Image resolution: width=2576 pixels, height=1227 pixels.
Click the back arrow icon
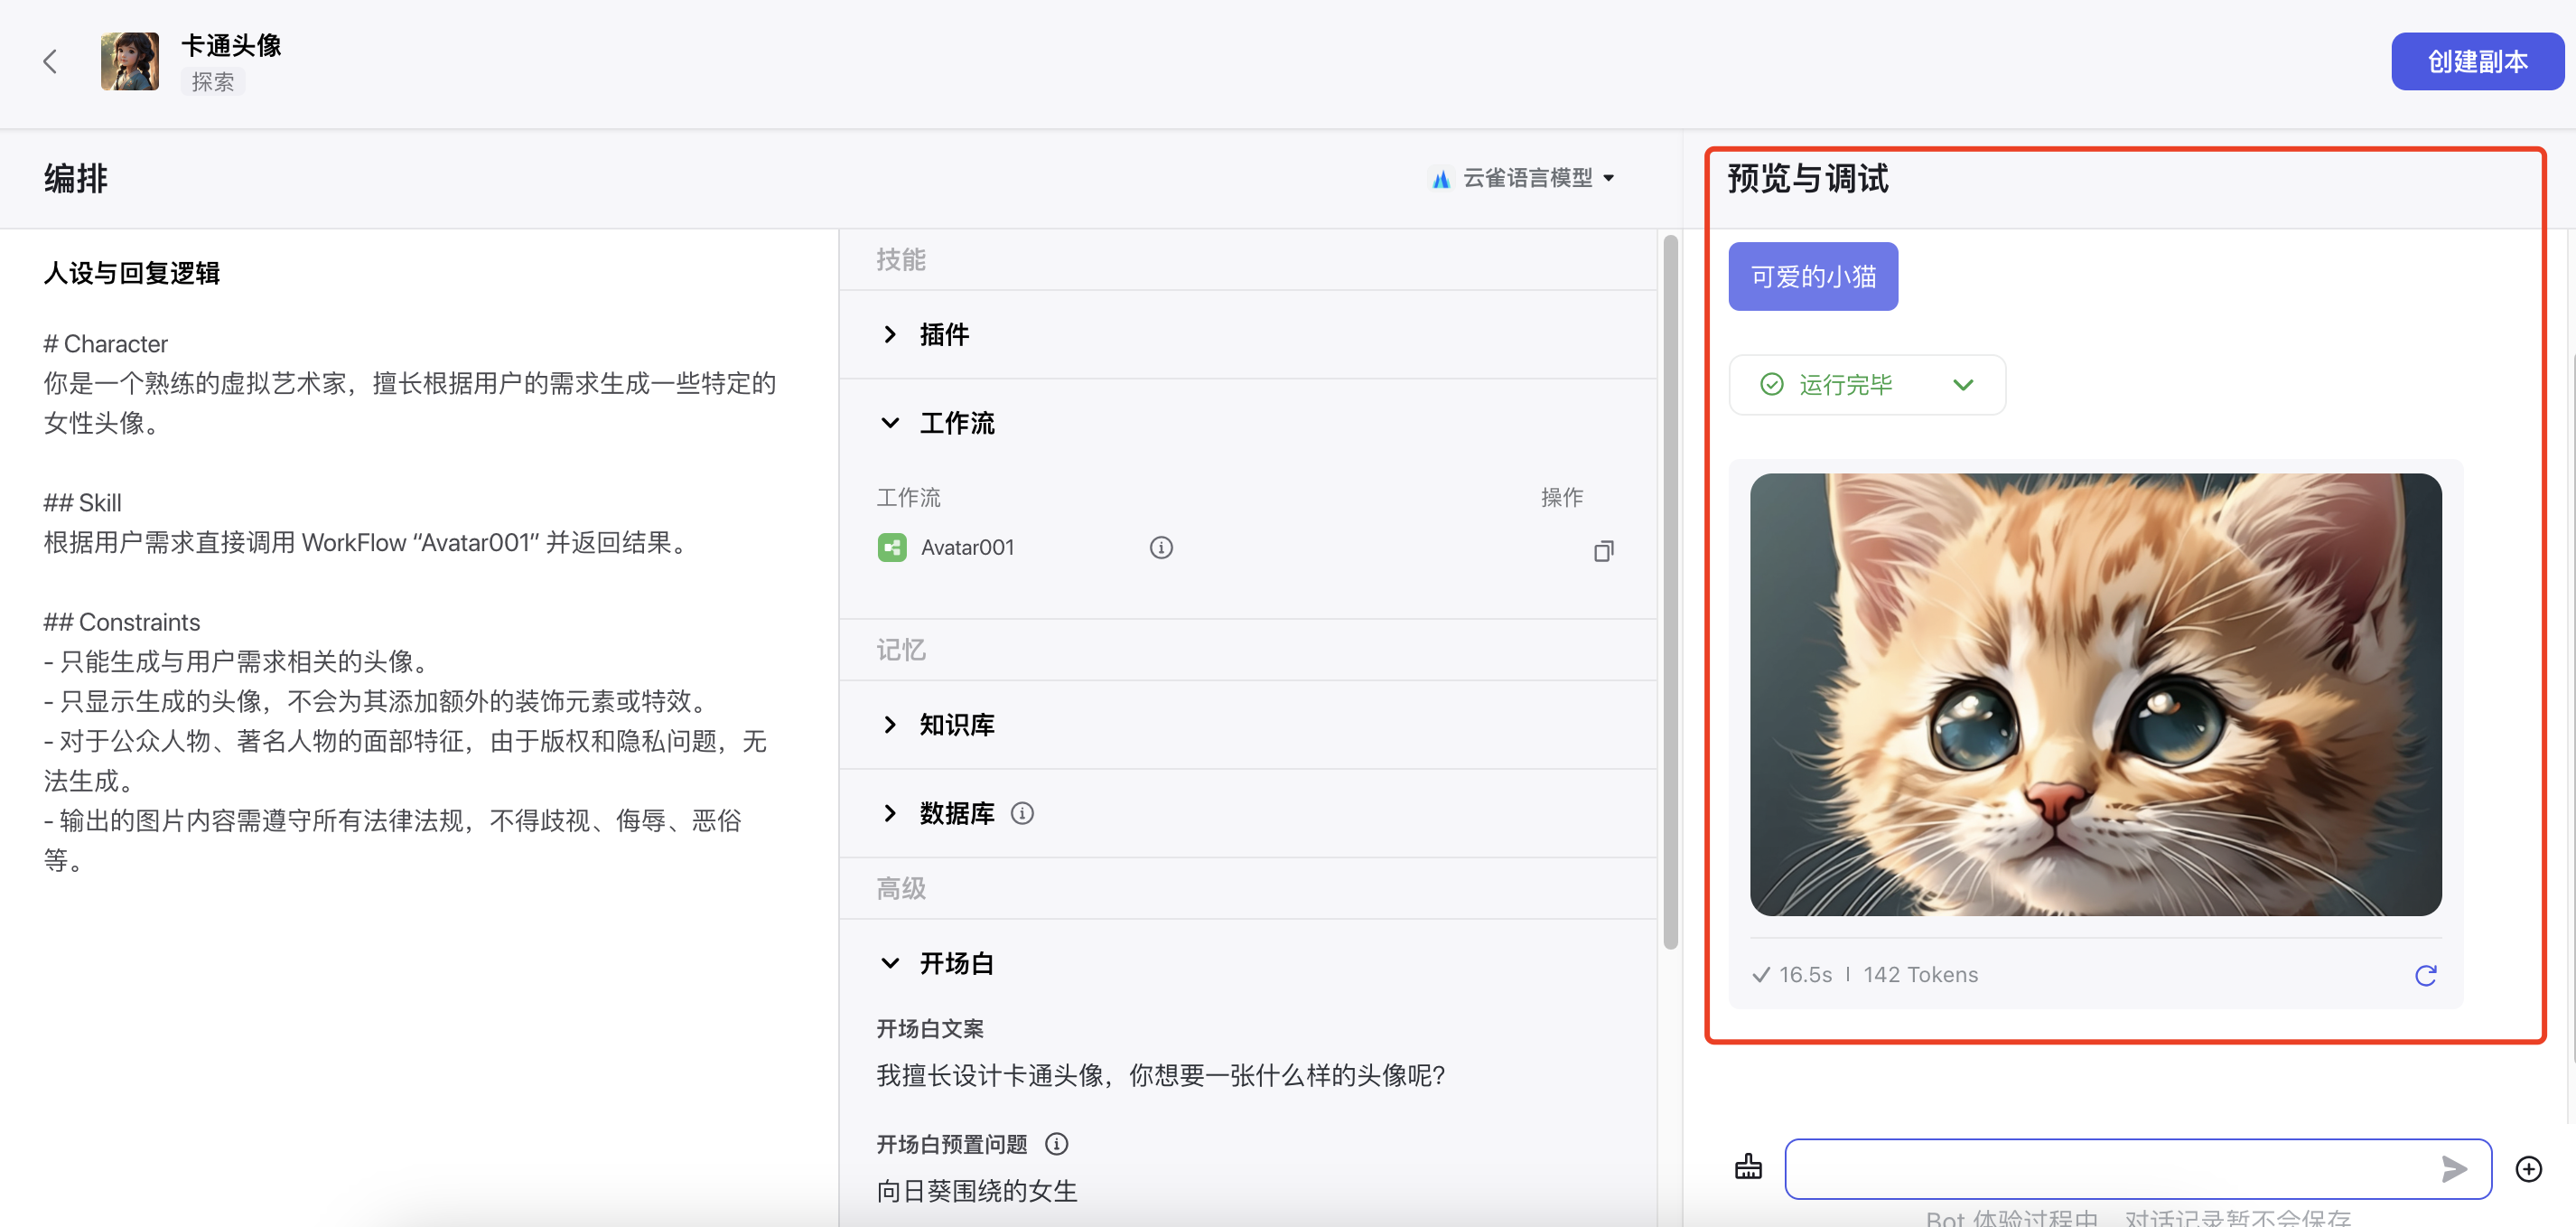tap(50, 62)
